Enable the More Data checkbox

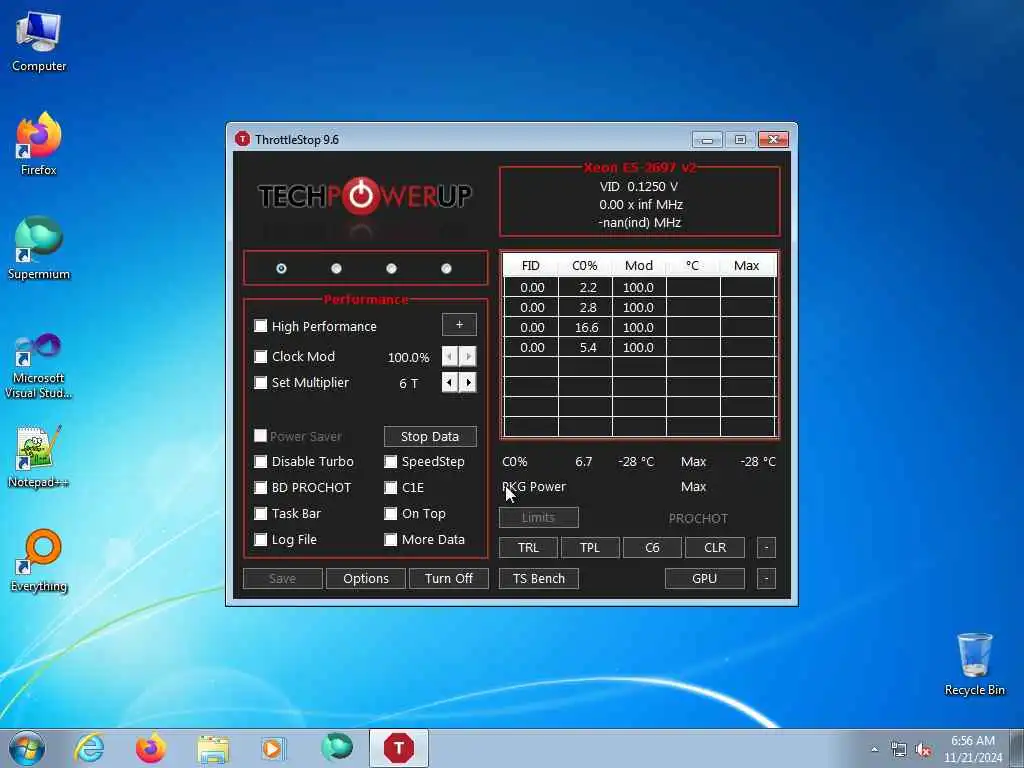click(x=391, y=539)
